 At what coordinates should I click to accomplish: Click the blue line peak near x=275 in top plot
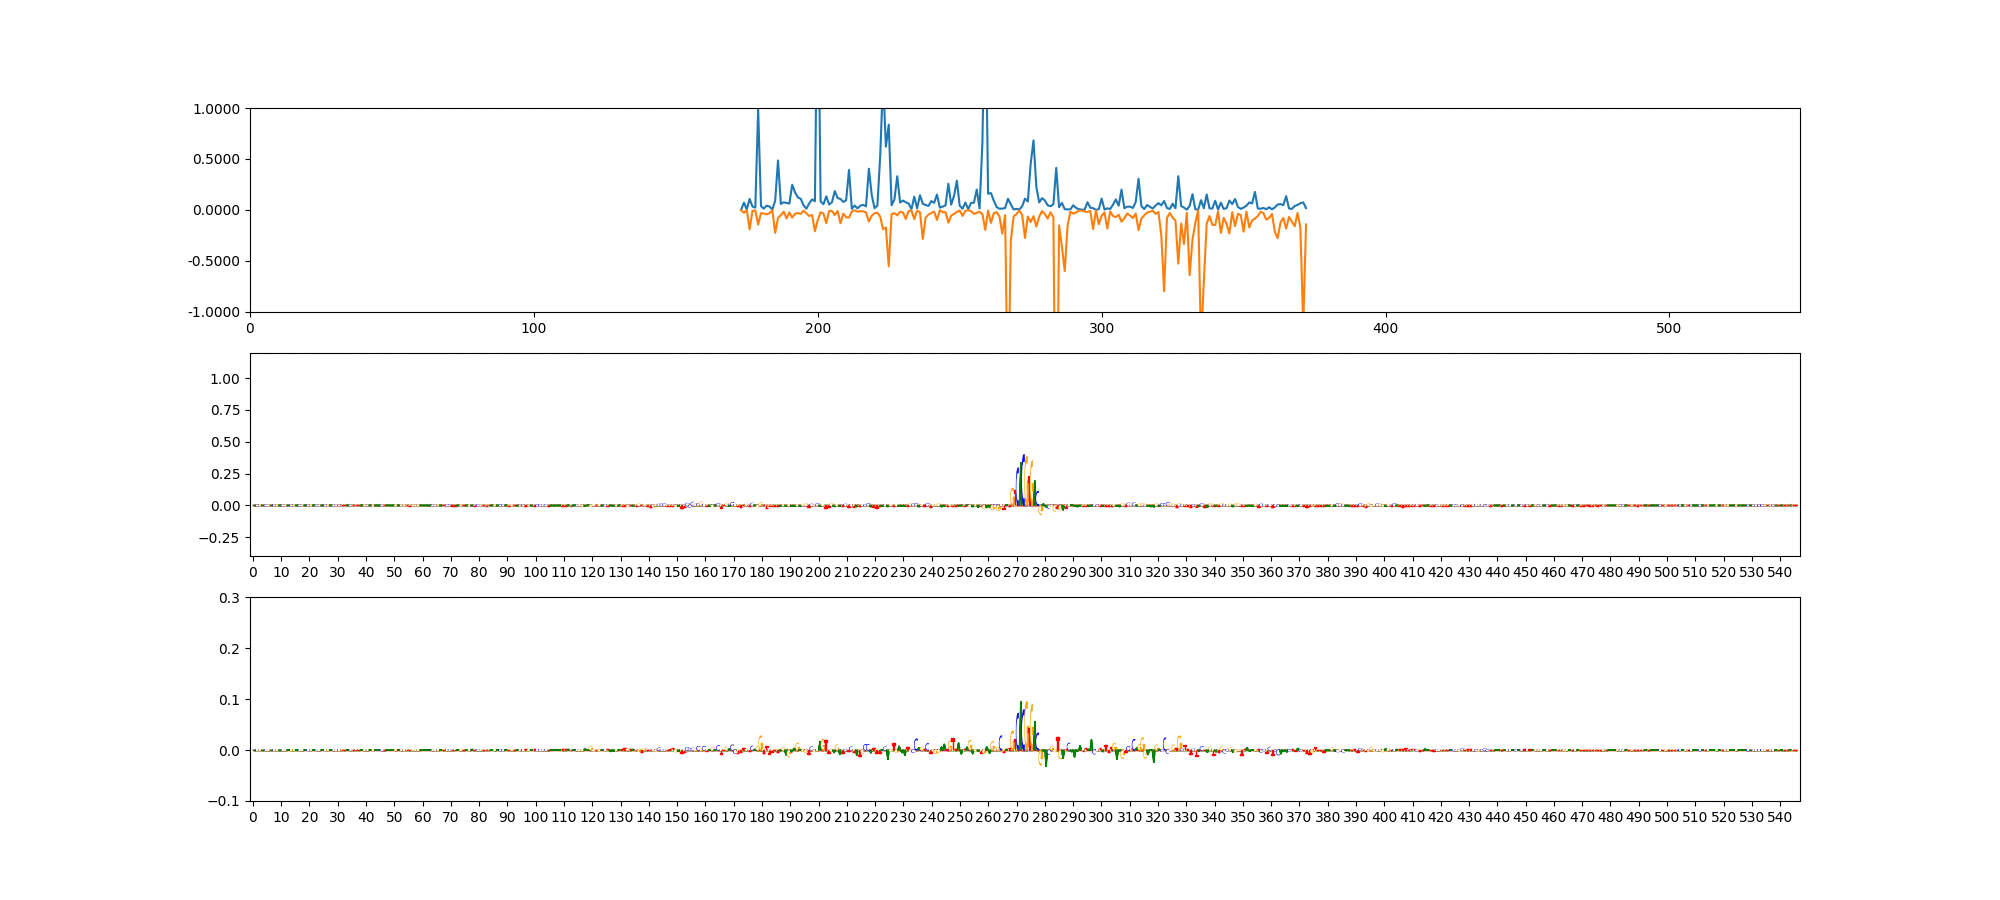(1033, 142)
